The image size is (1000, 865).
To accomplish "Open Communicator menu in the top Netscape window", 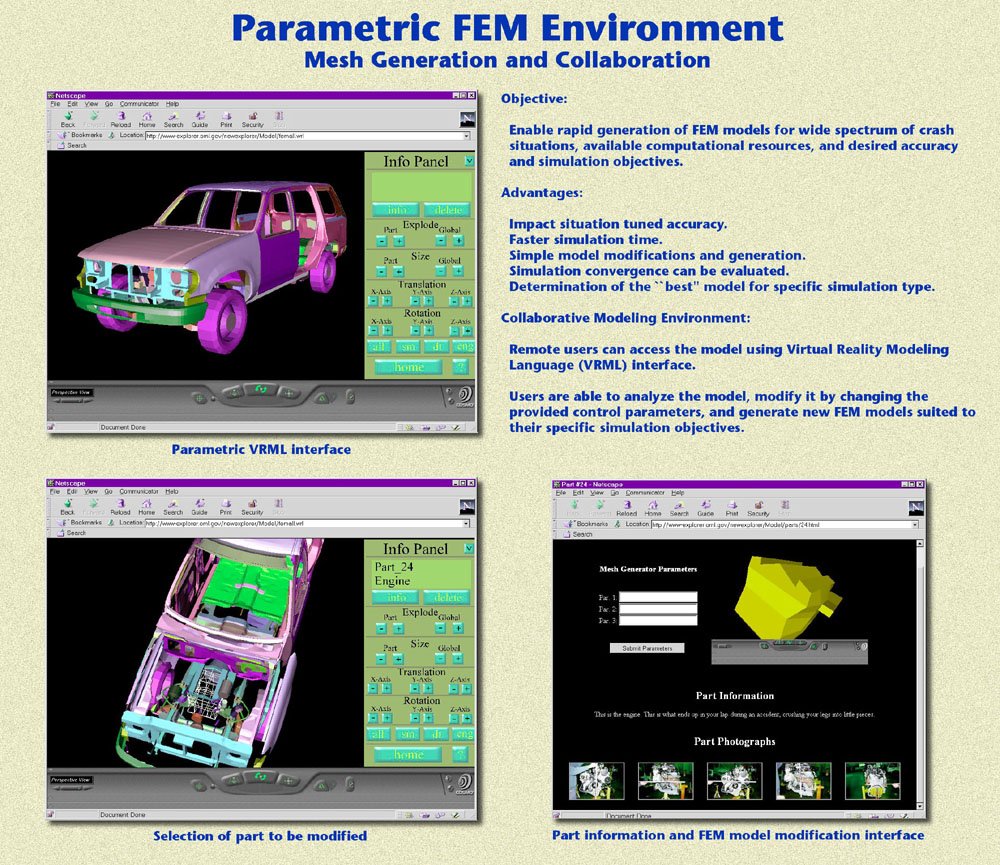I will click(139, 103).
